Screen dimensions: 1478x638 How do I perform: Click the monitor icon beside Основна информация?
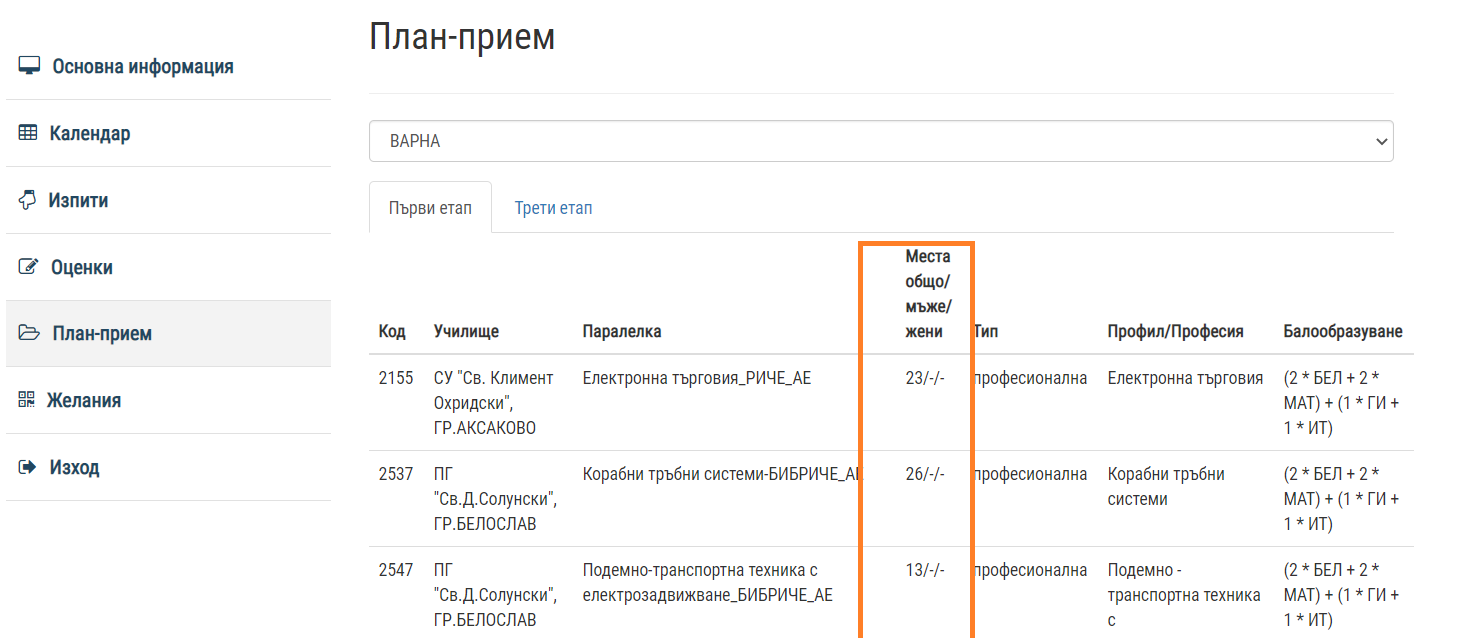point(29,67)
